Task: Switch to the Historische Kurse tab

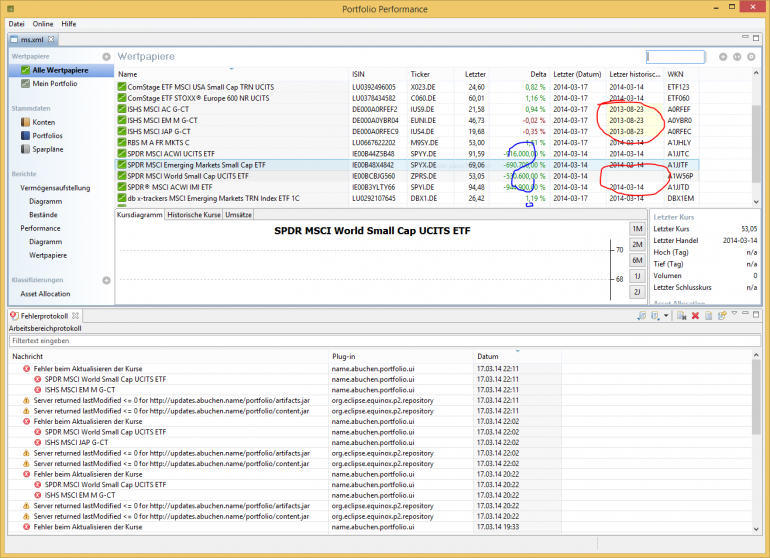Action: pos(192,215)
